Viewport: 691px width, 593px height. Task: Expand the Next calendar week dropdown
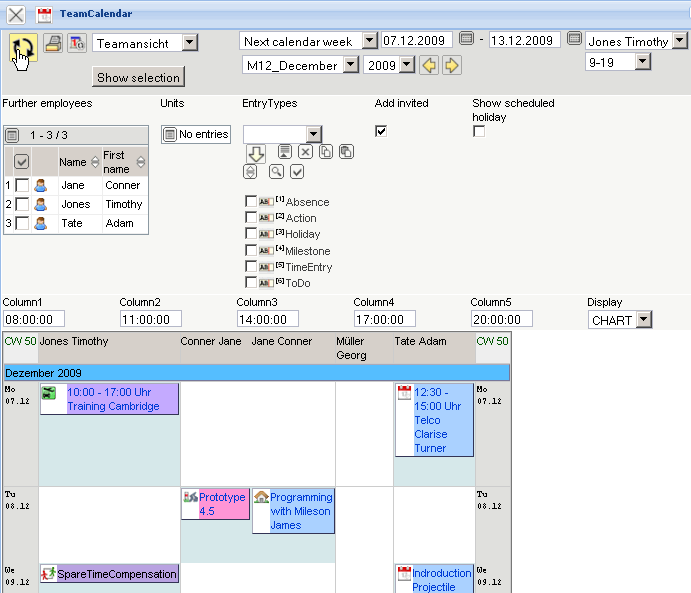[369, 41]
